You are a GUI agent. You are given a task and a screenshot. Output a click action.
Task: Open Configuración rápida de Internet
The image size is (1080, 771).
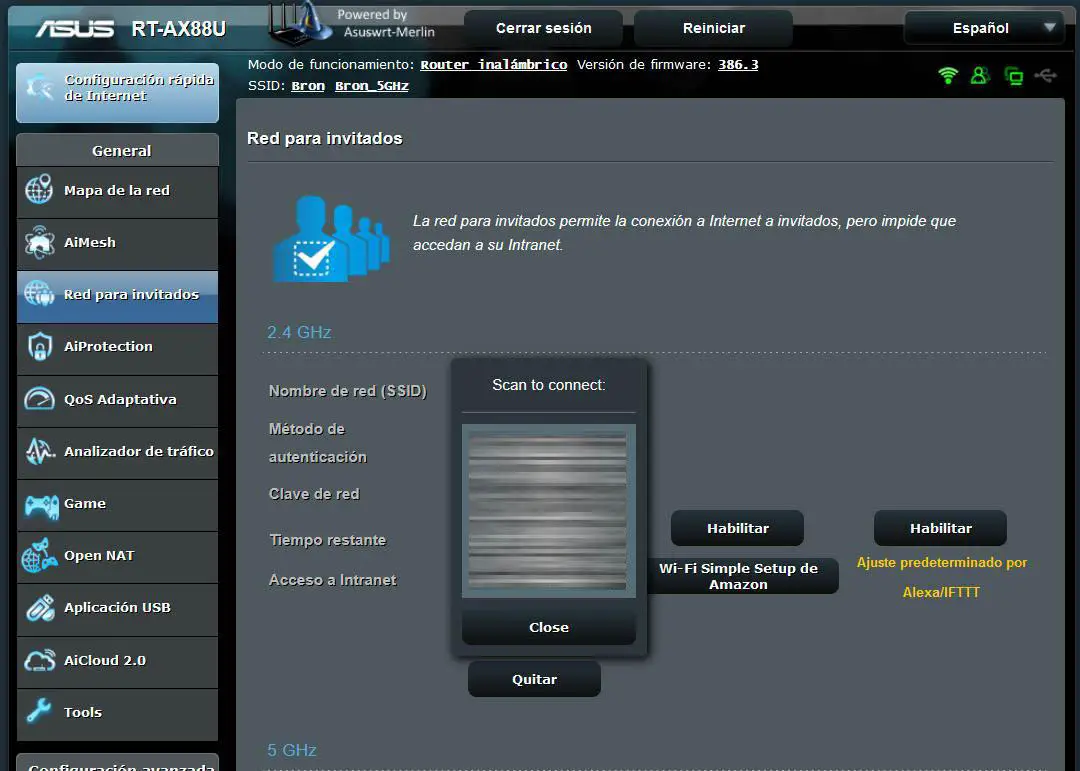pos(117,92)
